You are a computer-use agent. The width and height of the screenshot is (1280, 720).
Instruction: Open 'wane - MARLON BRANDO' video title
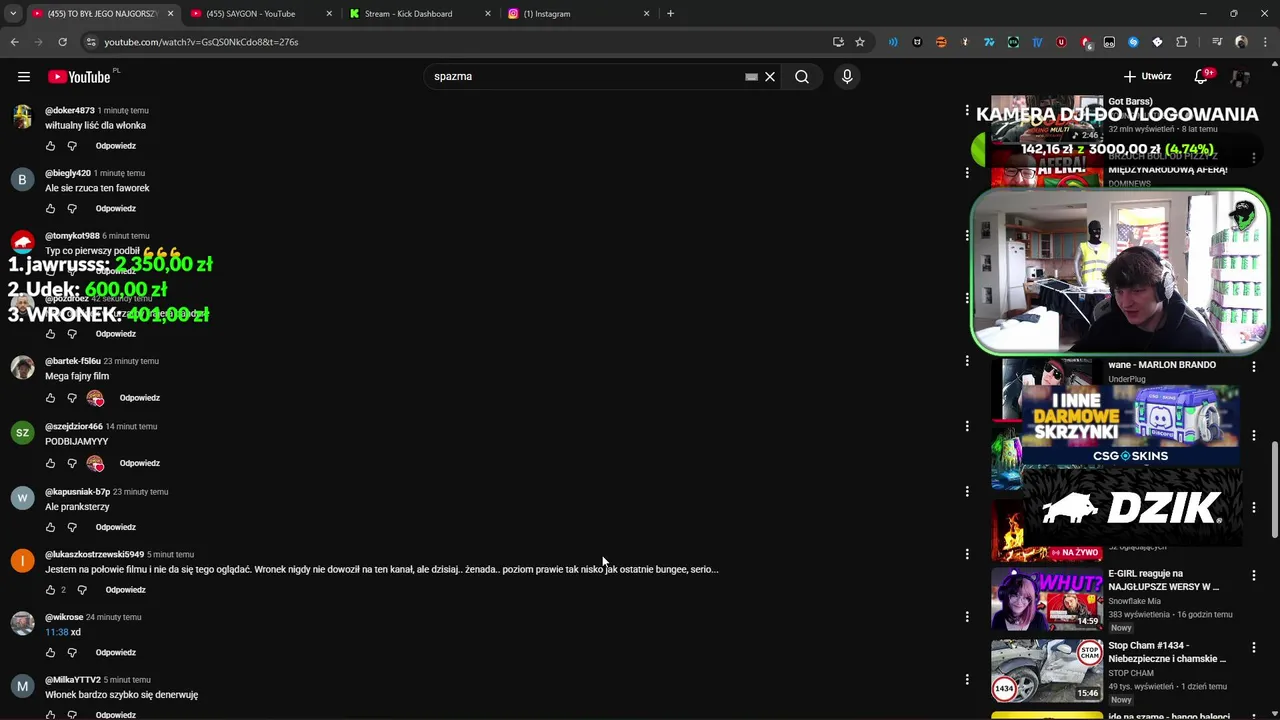point(1162,365)
